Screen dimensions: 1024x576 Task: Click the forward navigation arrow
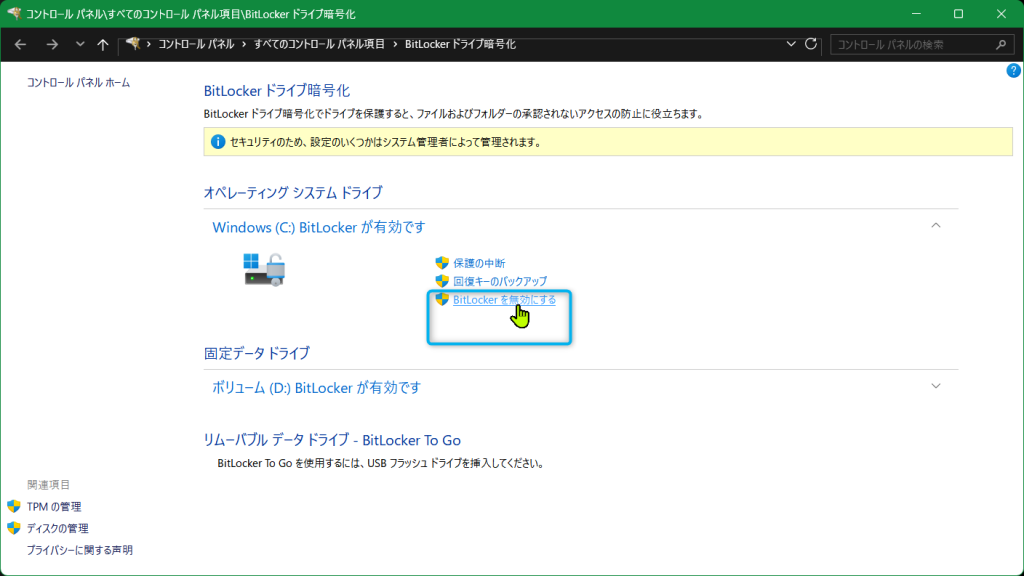[x=52, y=45]
